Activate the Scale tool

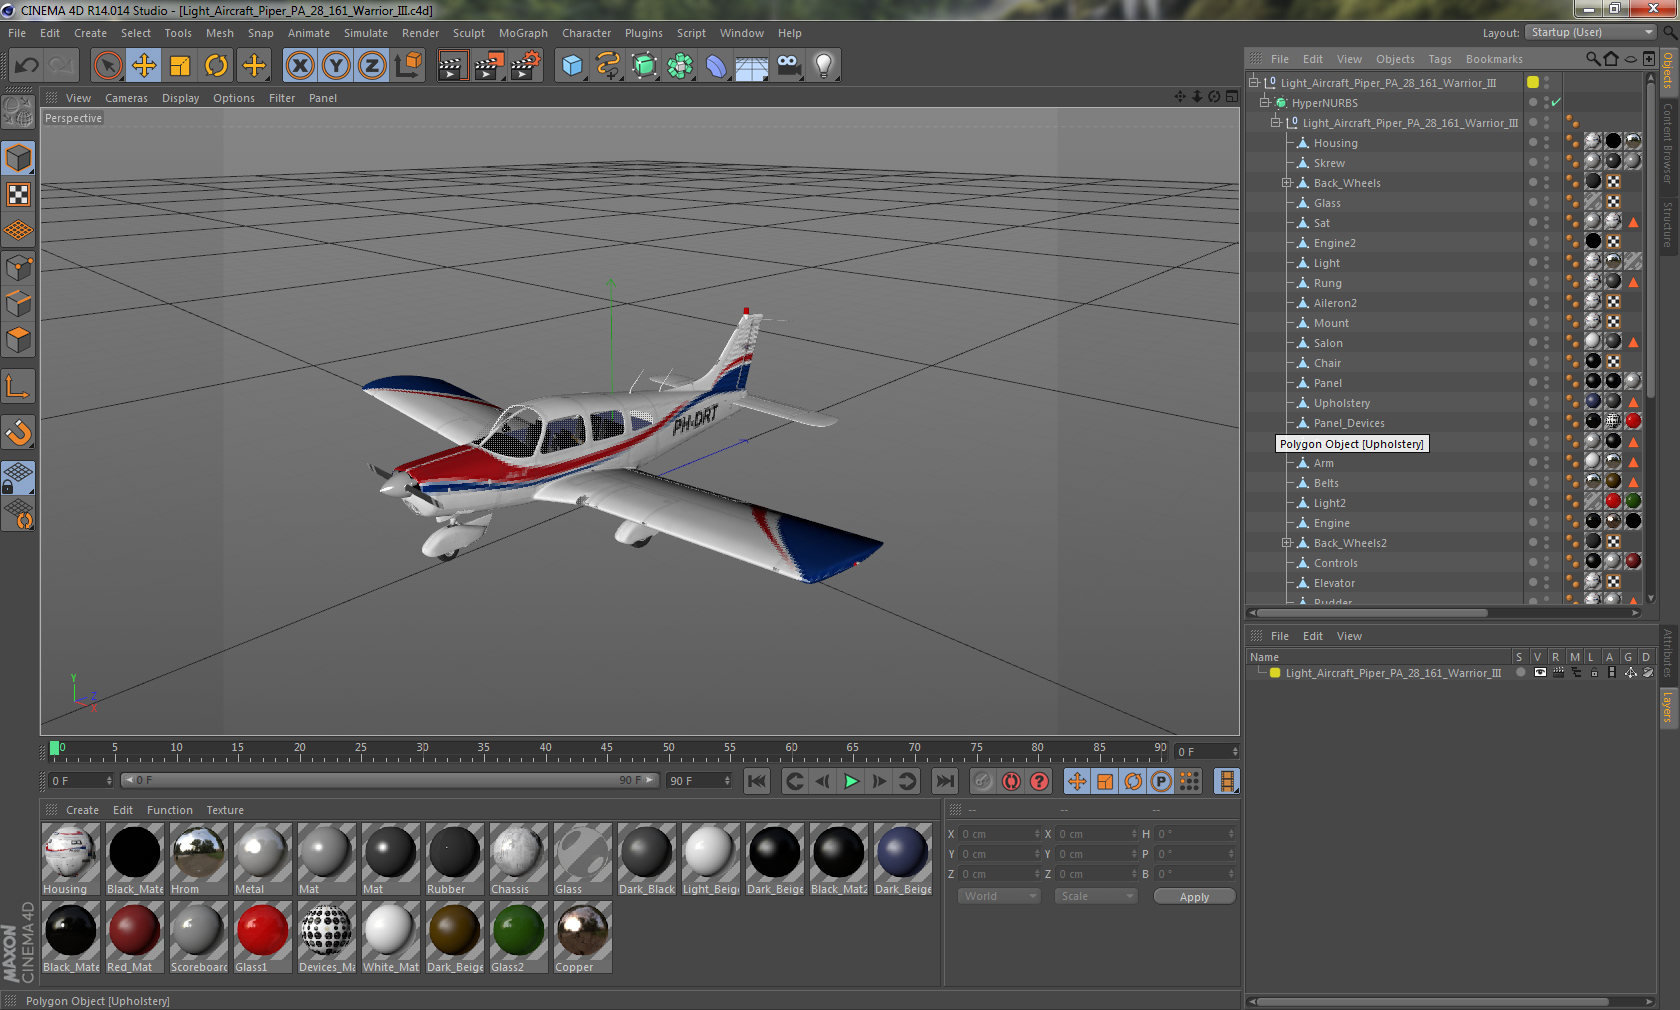(x=180, y=66)
